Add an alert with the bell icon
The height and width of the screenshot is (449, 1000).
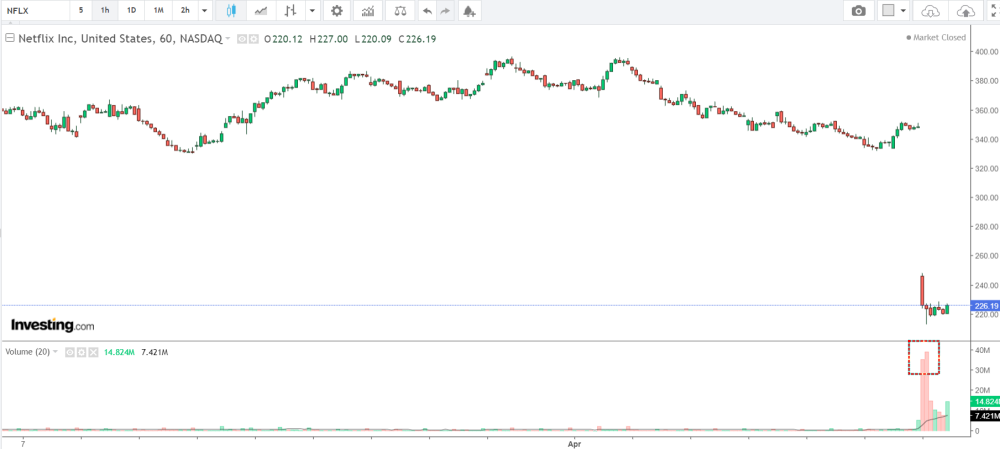[x=469, y=11]
